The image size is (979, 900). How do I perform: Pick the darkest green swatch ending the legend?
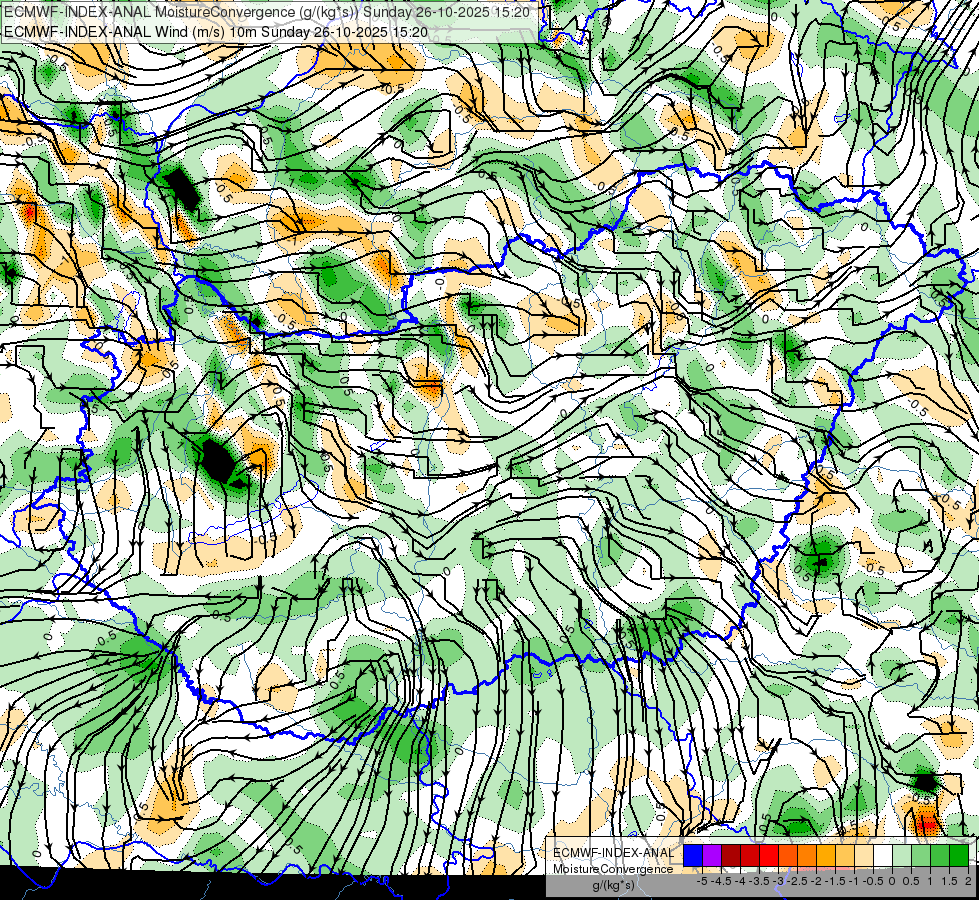[959, 856]
